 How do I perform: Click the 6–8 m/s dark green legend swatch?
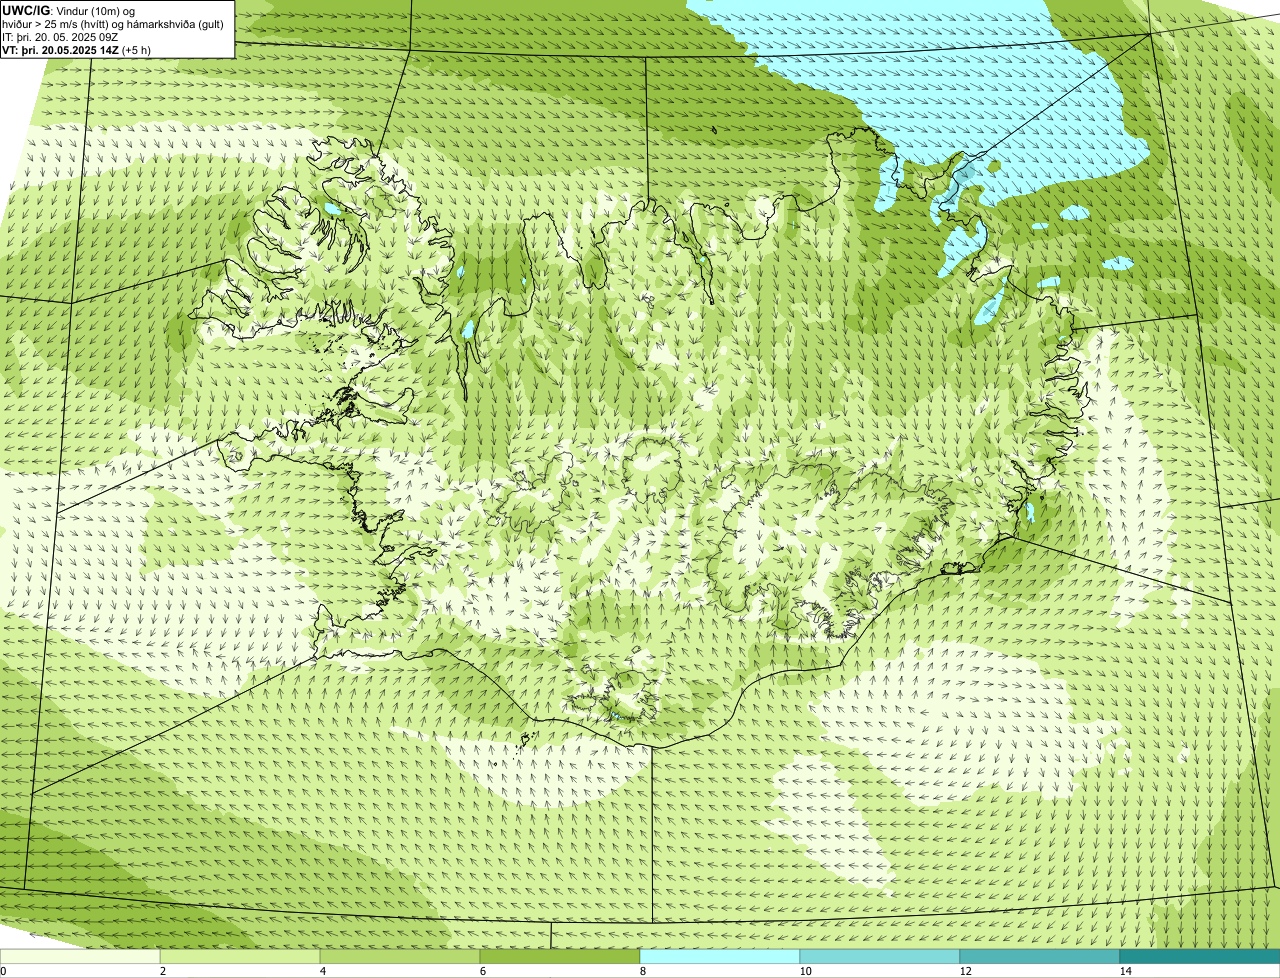point(560,957)
